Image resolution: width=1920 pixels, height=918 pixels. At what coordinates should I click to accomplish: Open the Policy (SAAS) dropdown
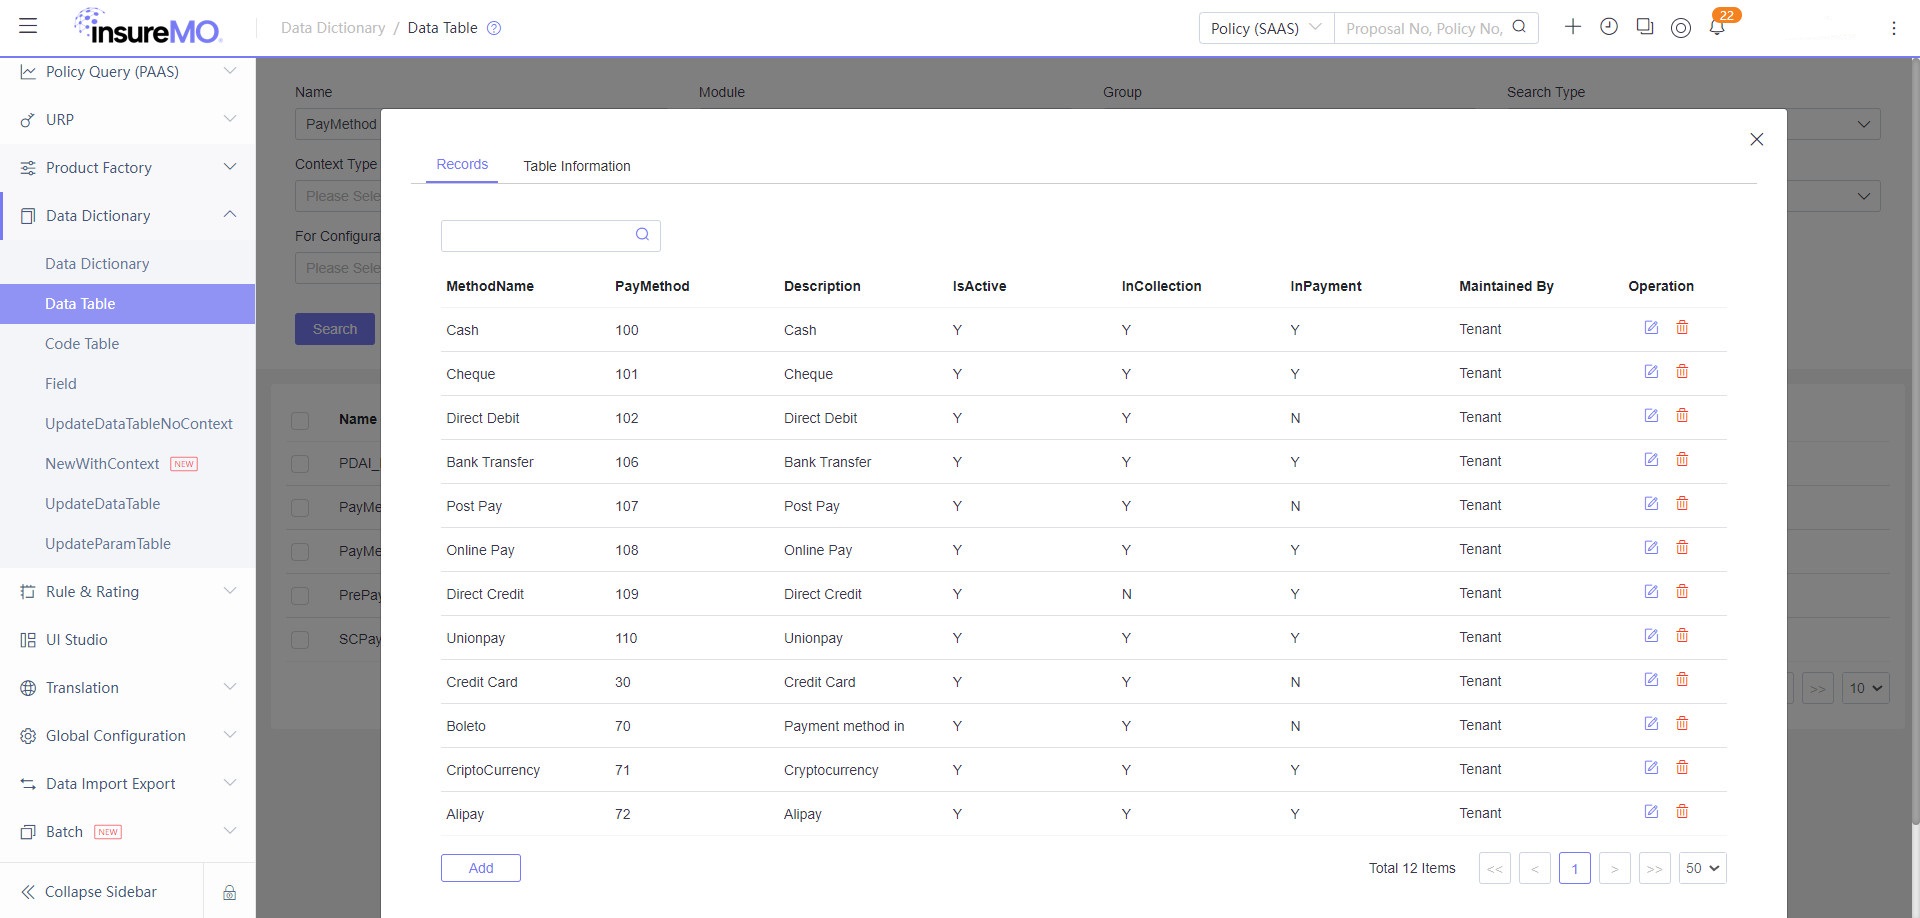point(1267,28)
